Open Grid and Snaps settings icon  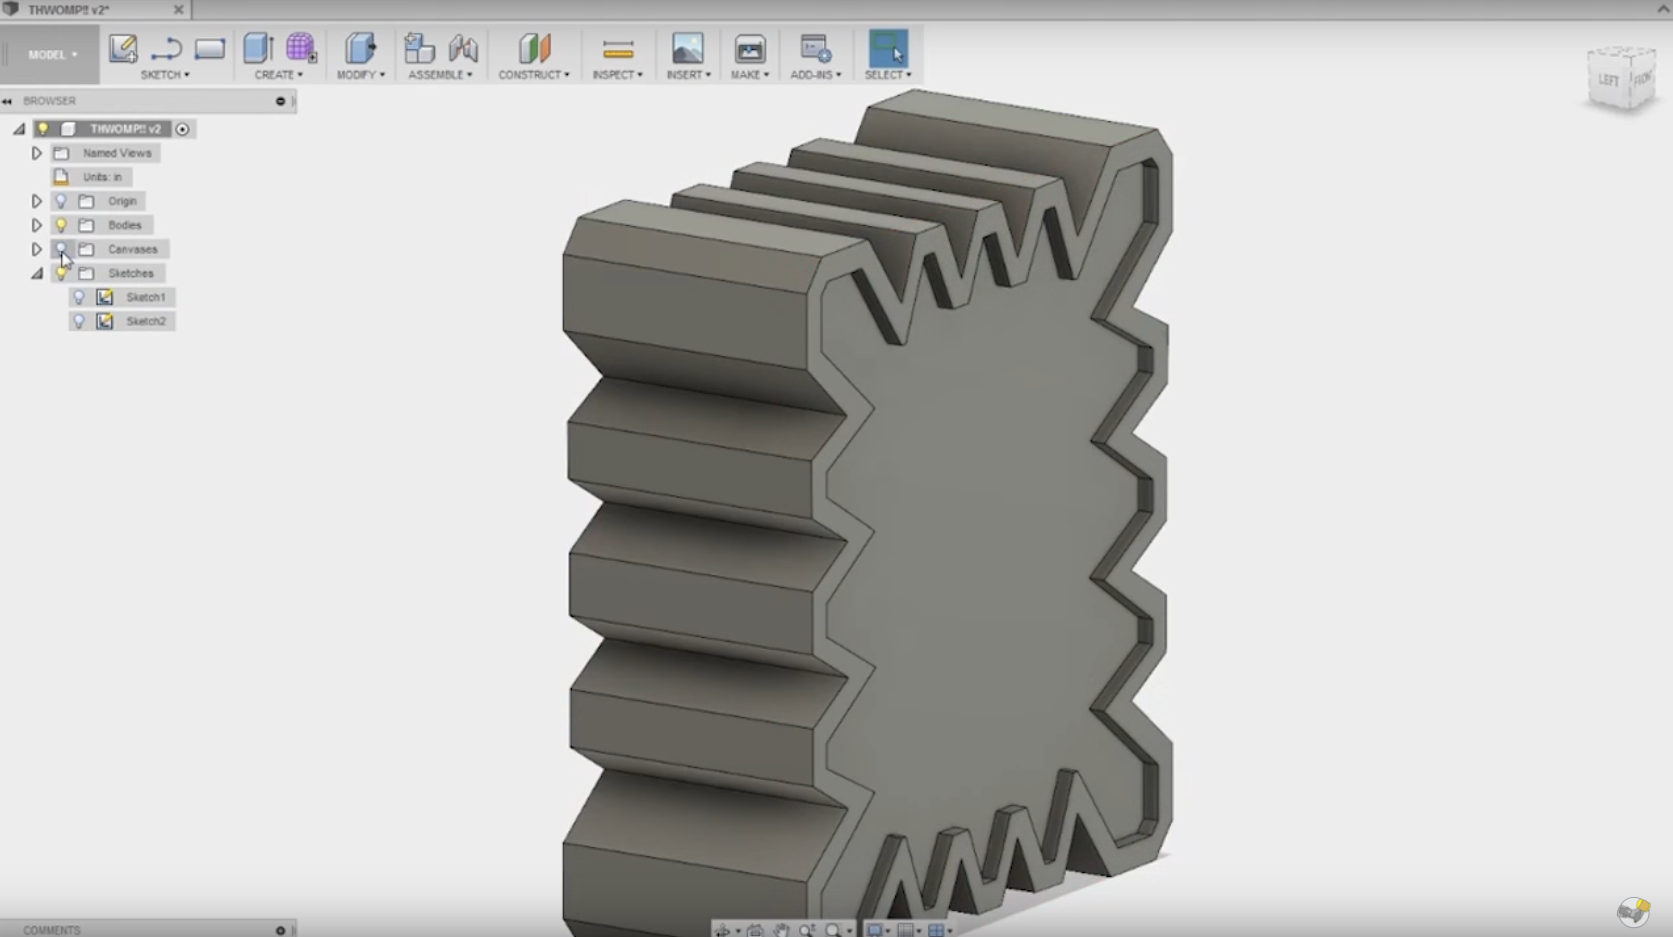tap(906, 930)
